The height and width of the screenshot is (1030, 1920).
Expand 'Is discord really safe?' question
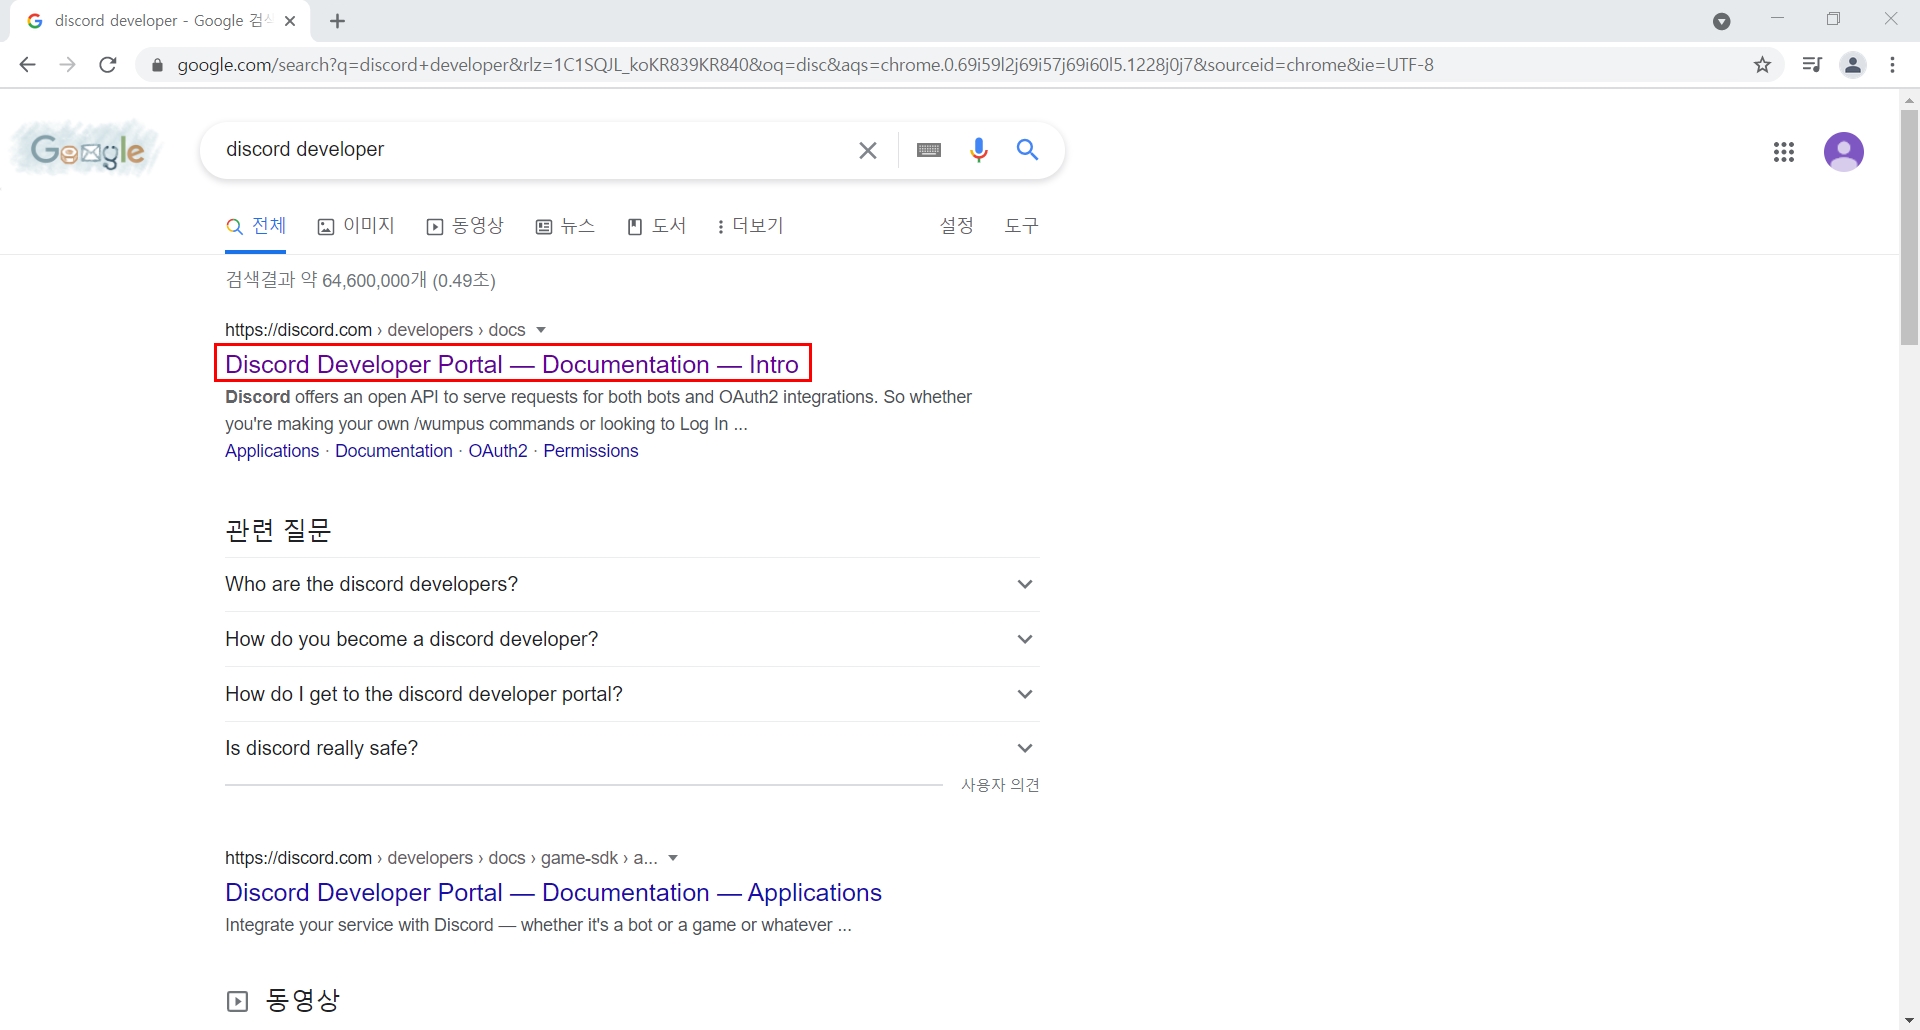tap(632, 748)
